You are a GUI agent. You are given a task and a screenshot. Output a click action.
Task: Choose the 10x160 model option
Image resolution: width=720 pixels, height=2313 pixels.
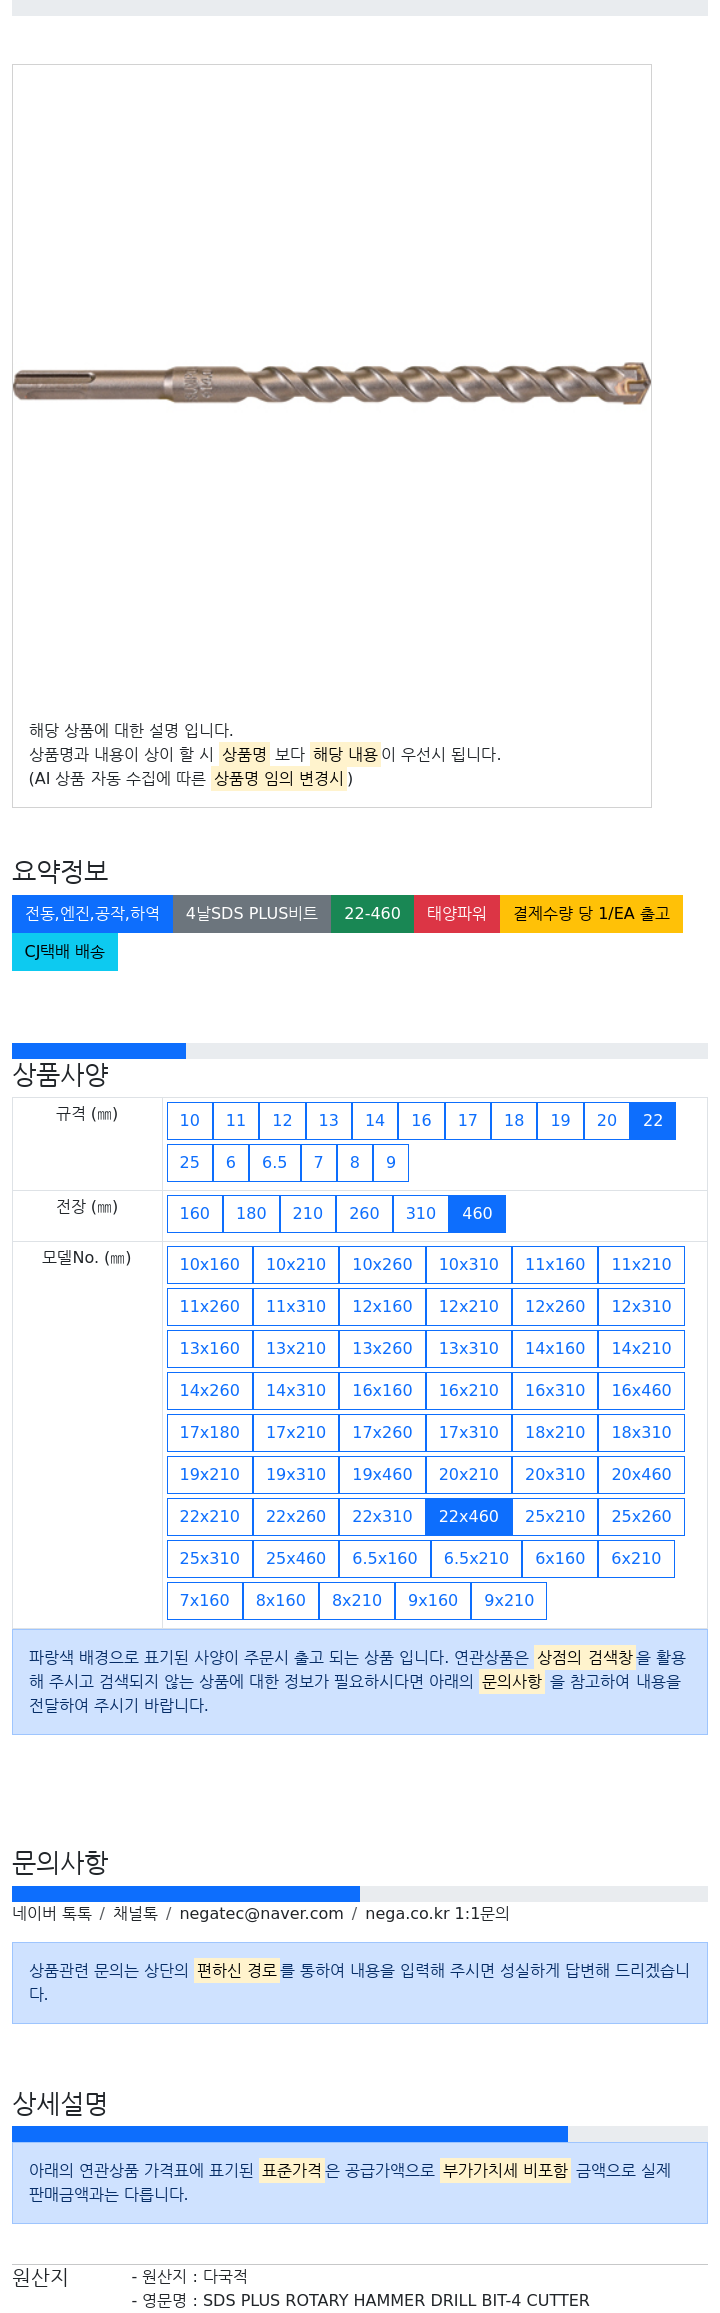(209, 1264)
